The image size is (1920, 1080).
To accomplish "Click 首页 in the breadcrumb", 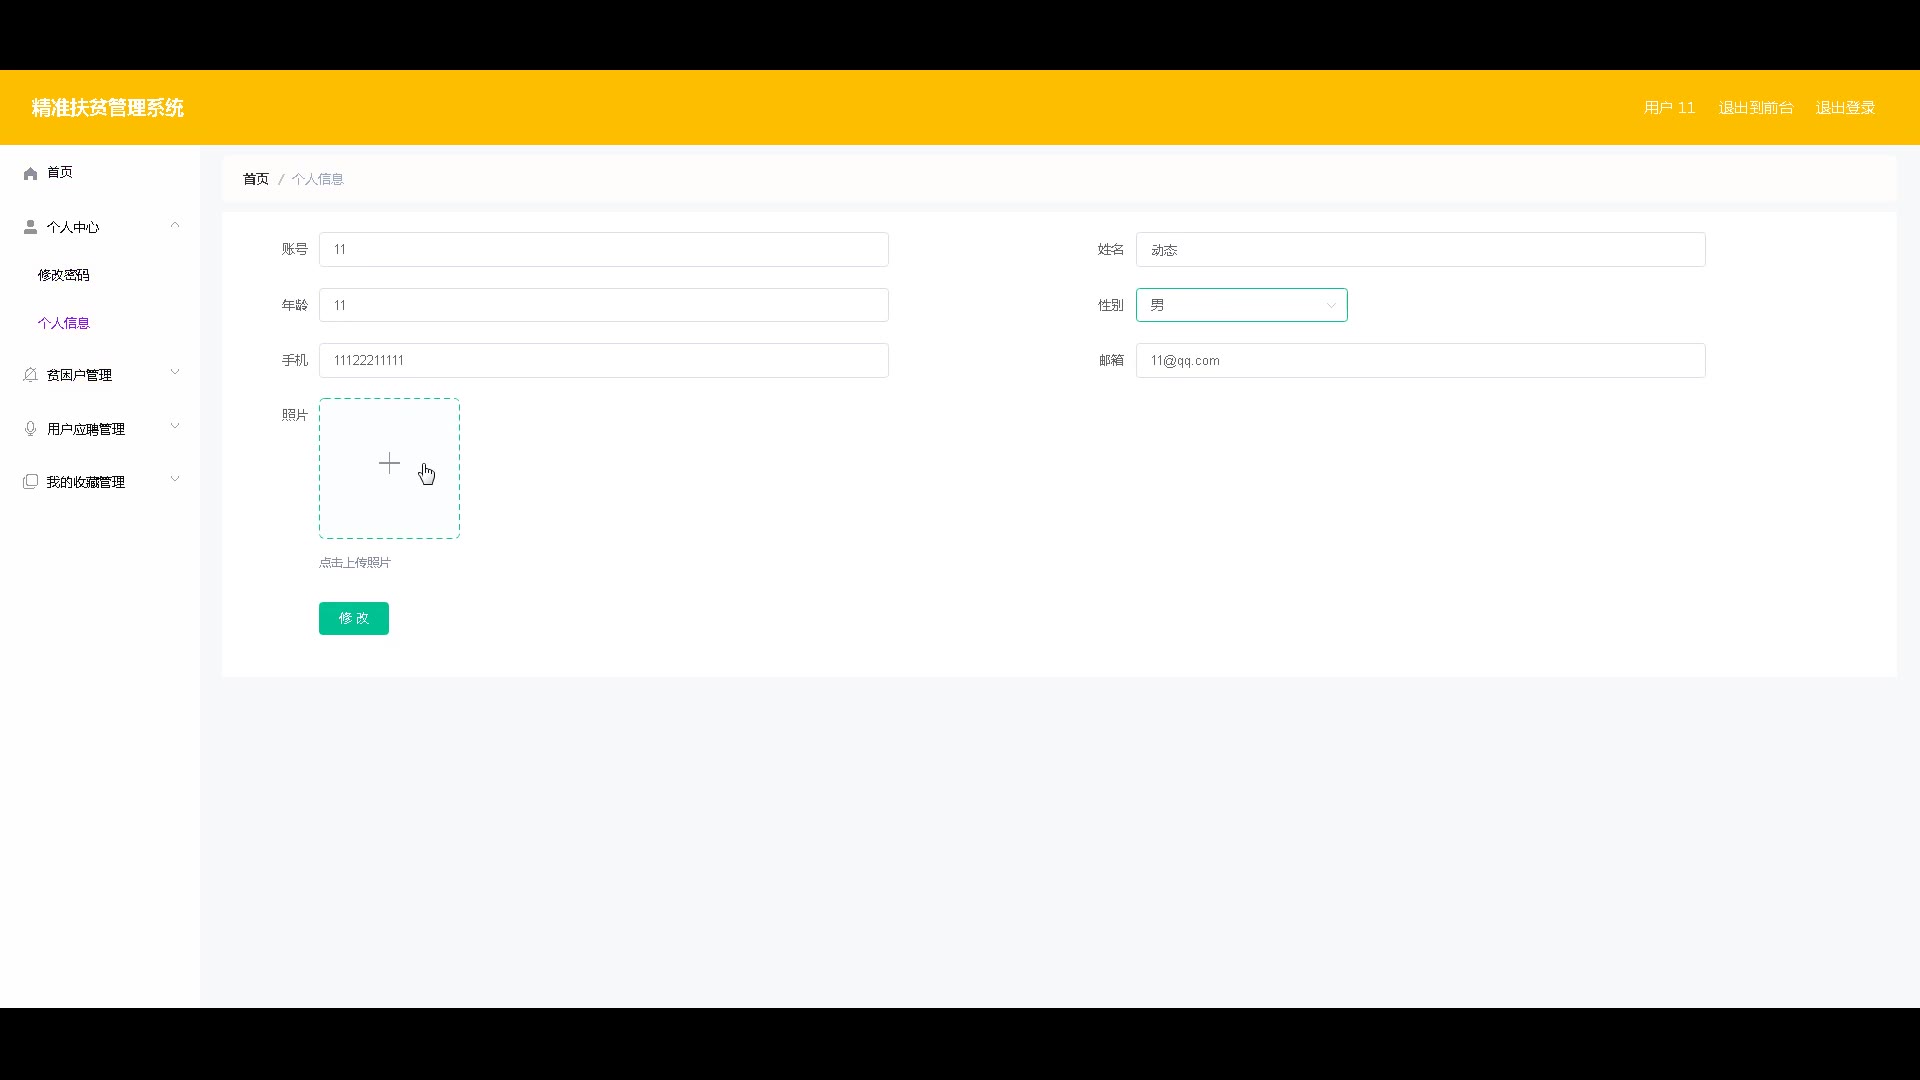I will (256, 179).
